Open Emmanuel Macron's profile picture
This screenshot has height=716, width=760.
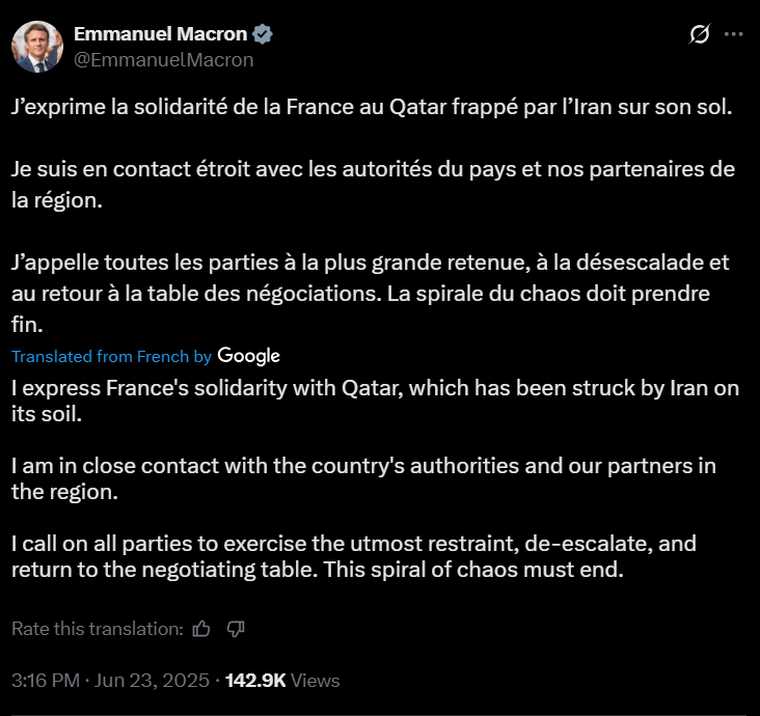(37, 47)
